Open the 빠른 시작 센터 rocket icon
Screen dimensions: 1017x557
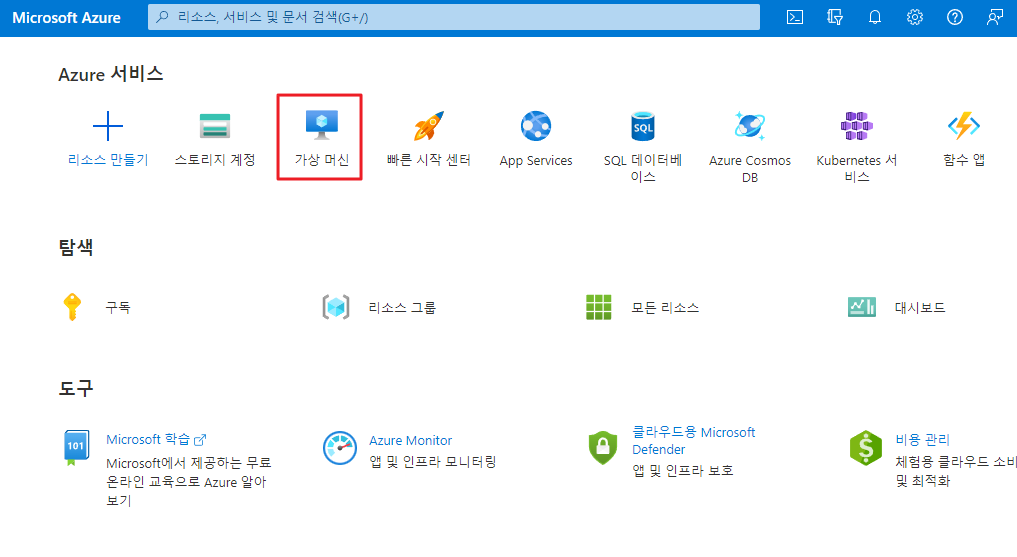coord(429,126)
